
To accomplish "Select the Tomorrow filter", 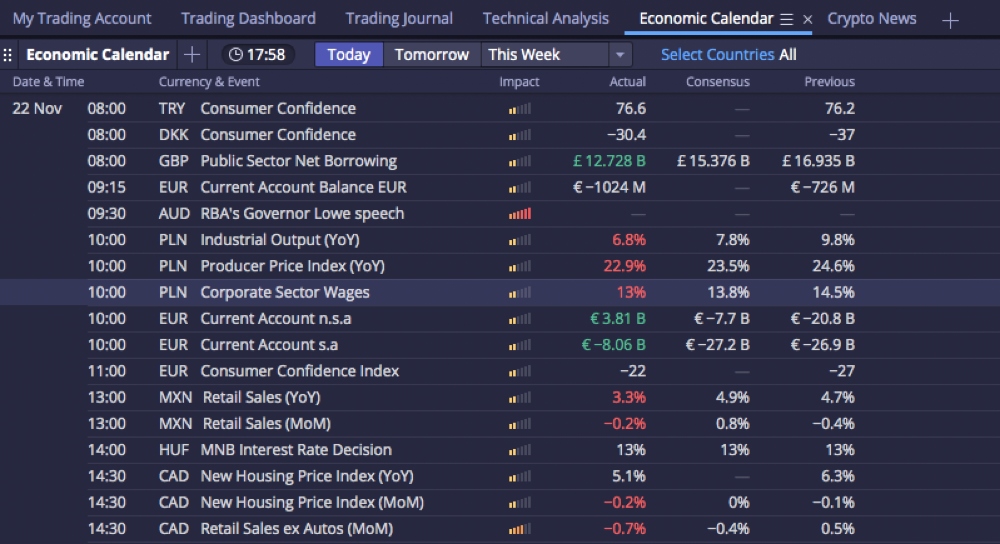I will [x=432, y=55].
